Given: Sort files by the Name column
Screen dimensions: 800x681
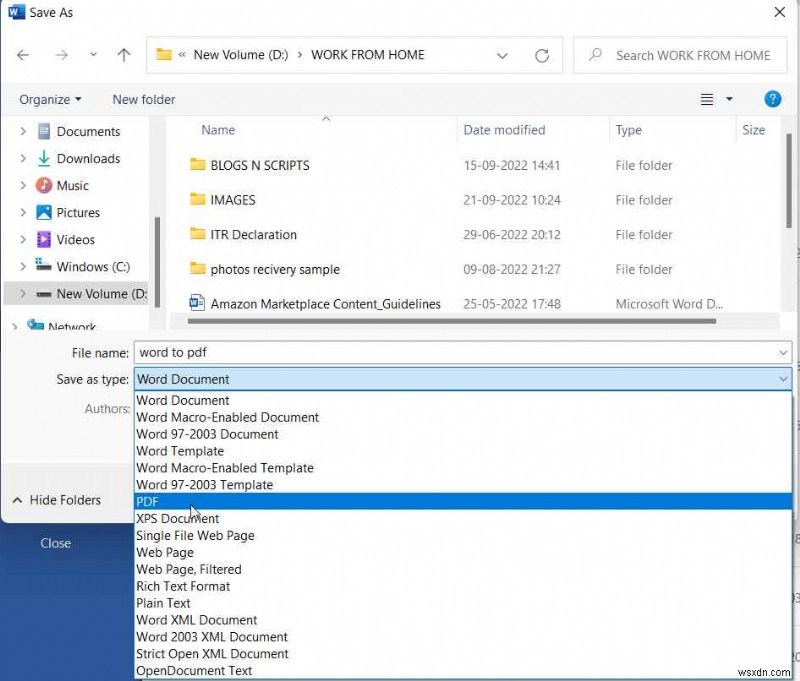Looking at the screenshot, I should tap(218, 130).
